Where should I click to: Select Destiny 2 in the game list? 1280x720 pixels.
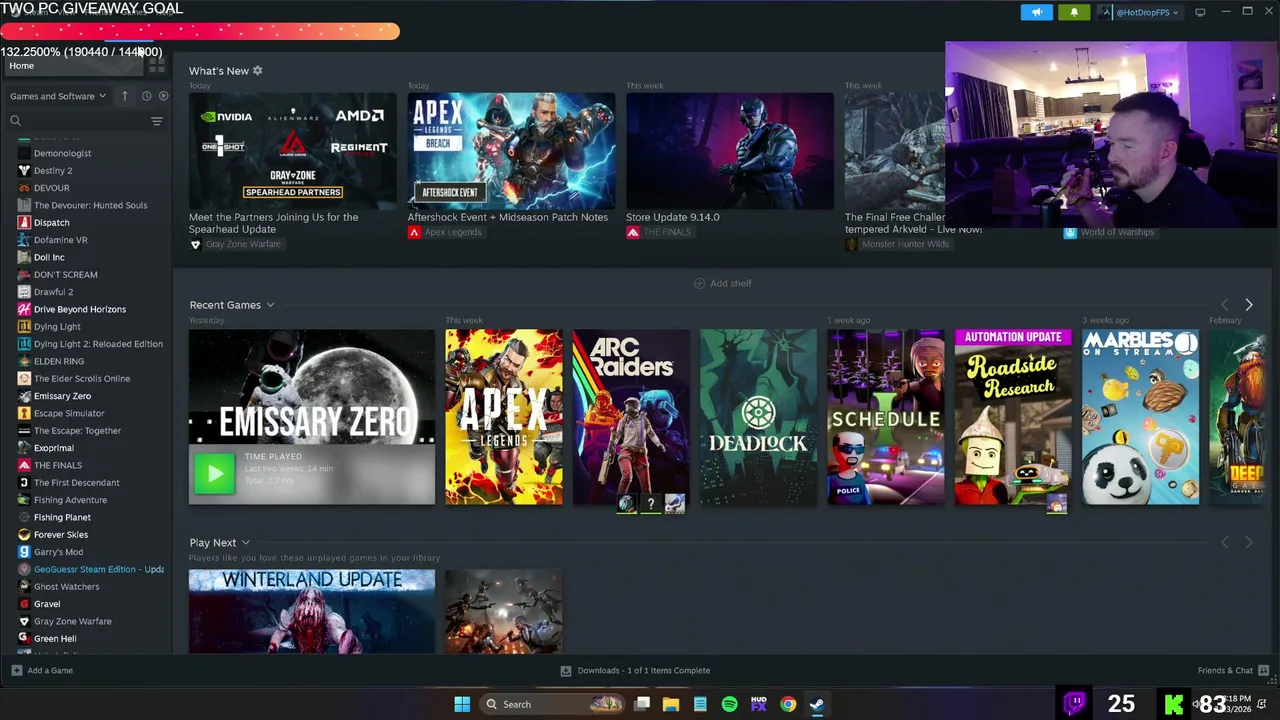click(x=53, y=171)
